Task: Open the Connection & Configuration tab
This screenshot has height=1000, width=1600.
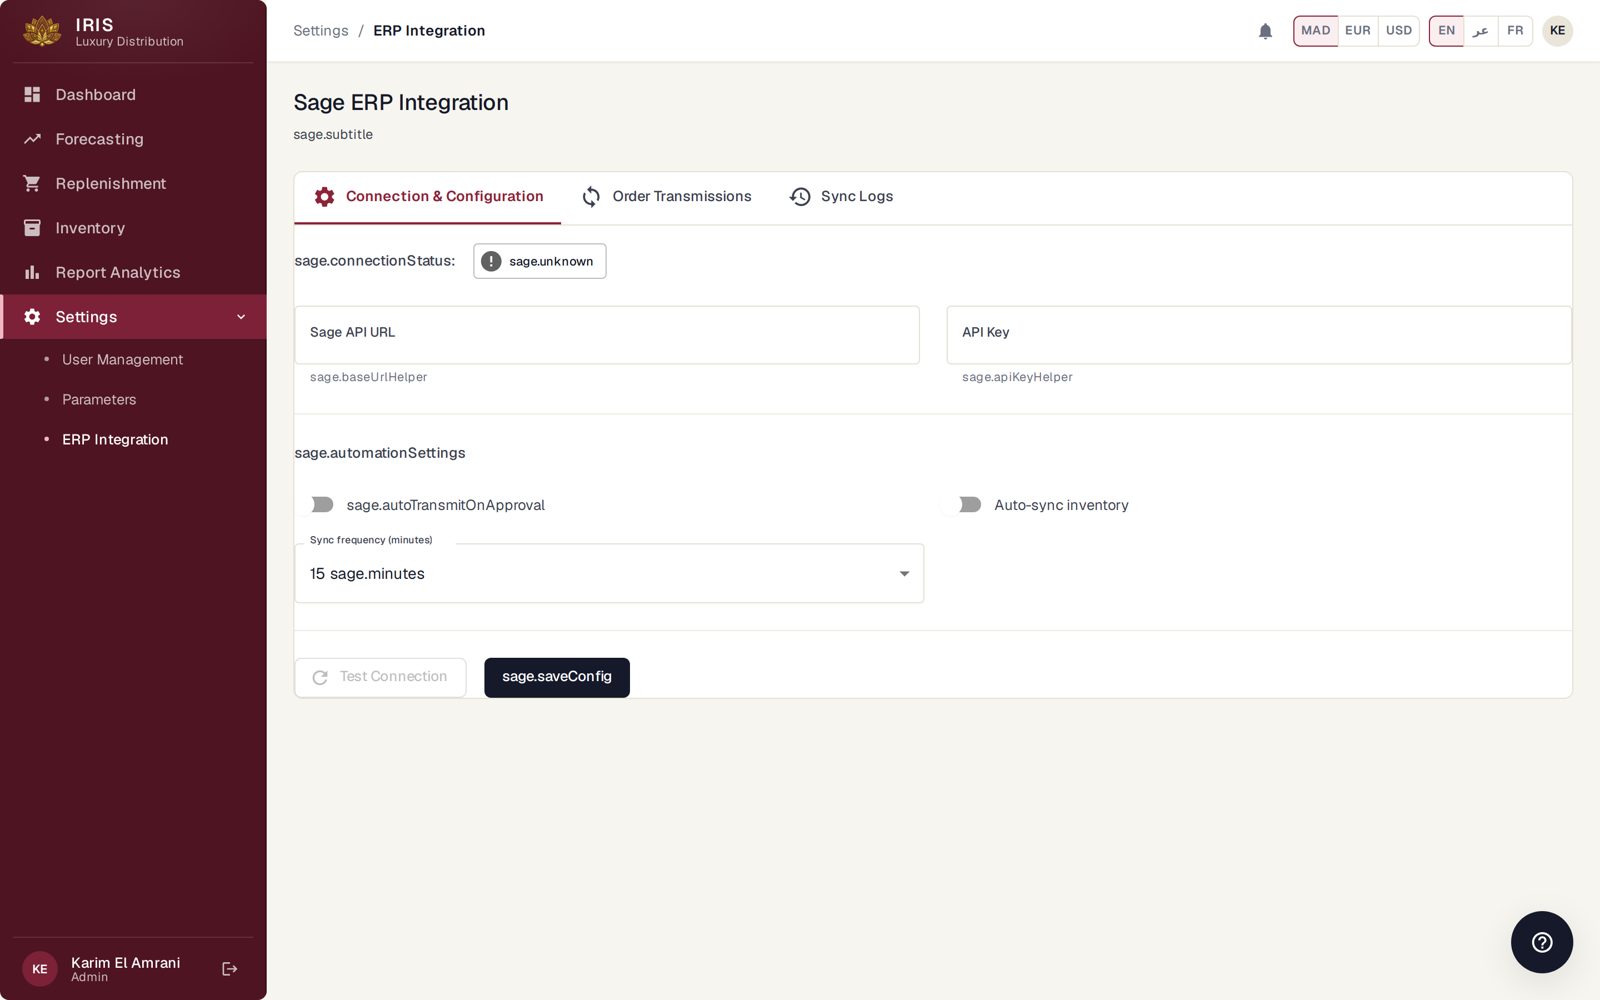Action: (428, 197)
